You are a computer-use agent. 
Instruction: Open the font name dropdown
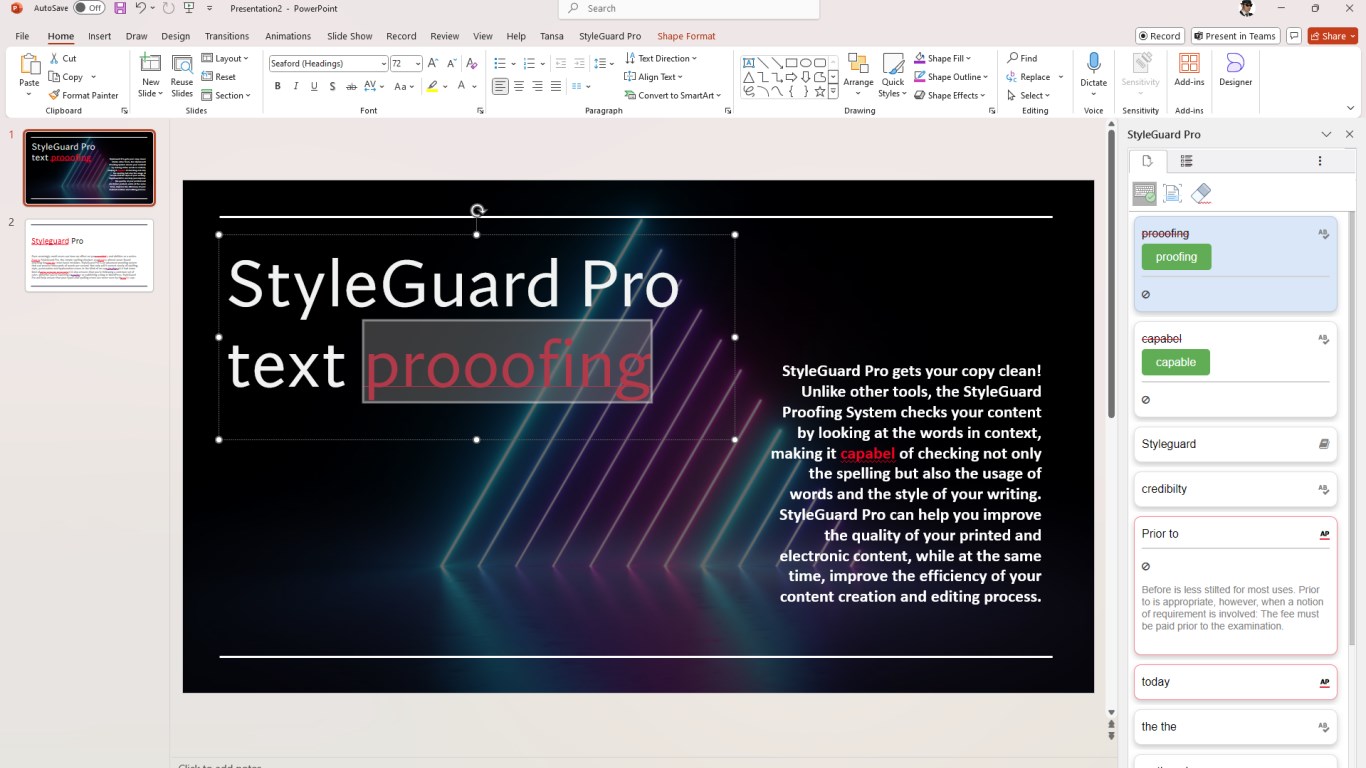(382, 63)
